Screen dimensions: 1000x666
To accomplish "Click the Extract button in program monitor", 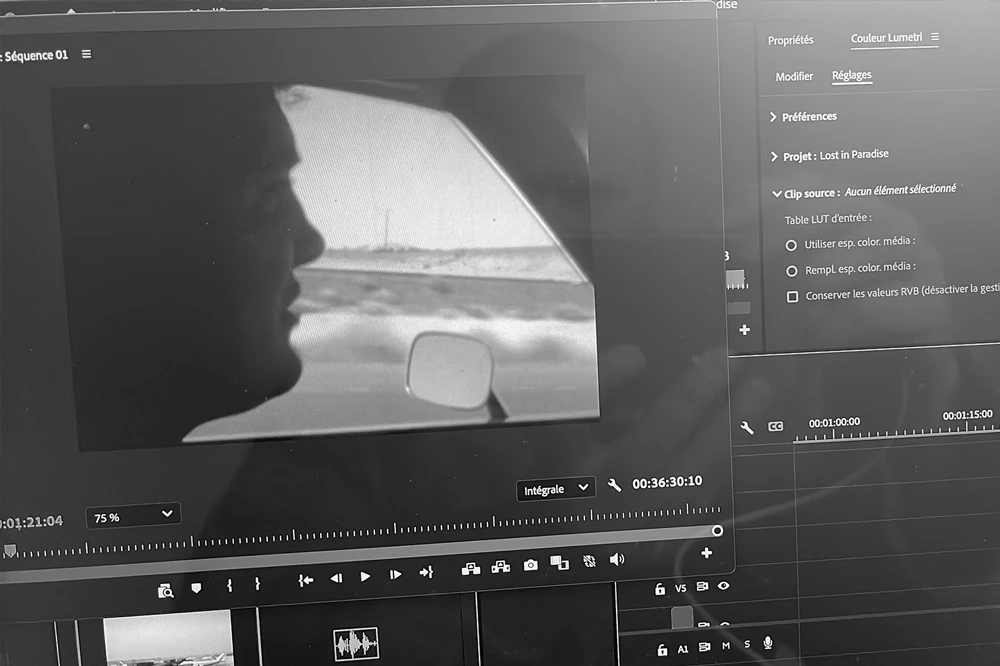I will [x=501, y=567].
